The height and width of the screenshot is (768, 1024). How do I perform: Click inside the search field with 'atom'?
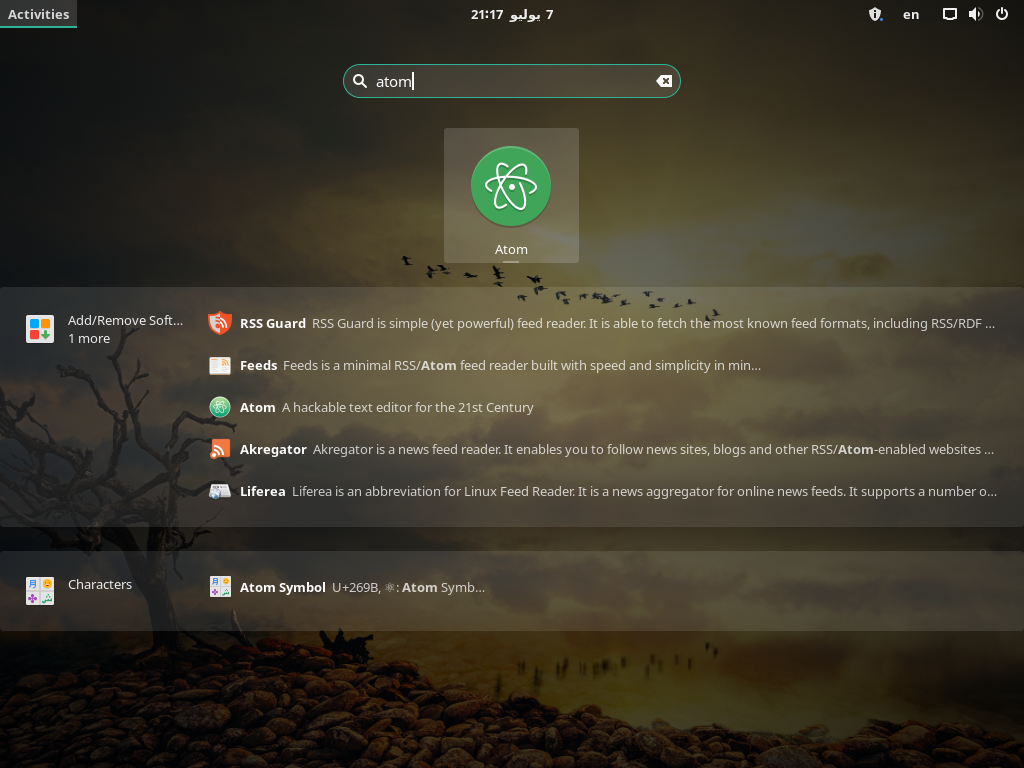[512, 81]
